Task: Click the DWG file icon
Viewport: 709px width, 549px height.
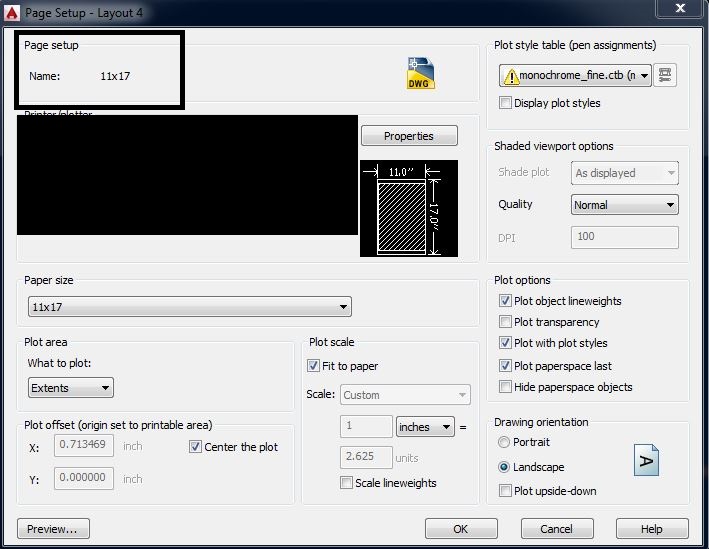Action: tap(421, 73)
